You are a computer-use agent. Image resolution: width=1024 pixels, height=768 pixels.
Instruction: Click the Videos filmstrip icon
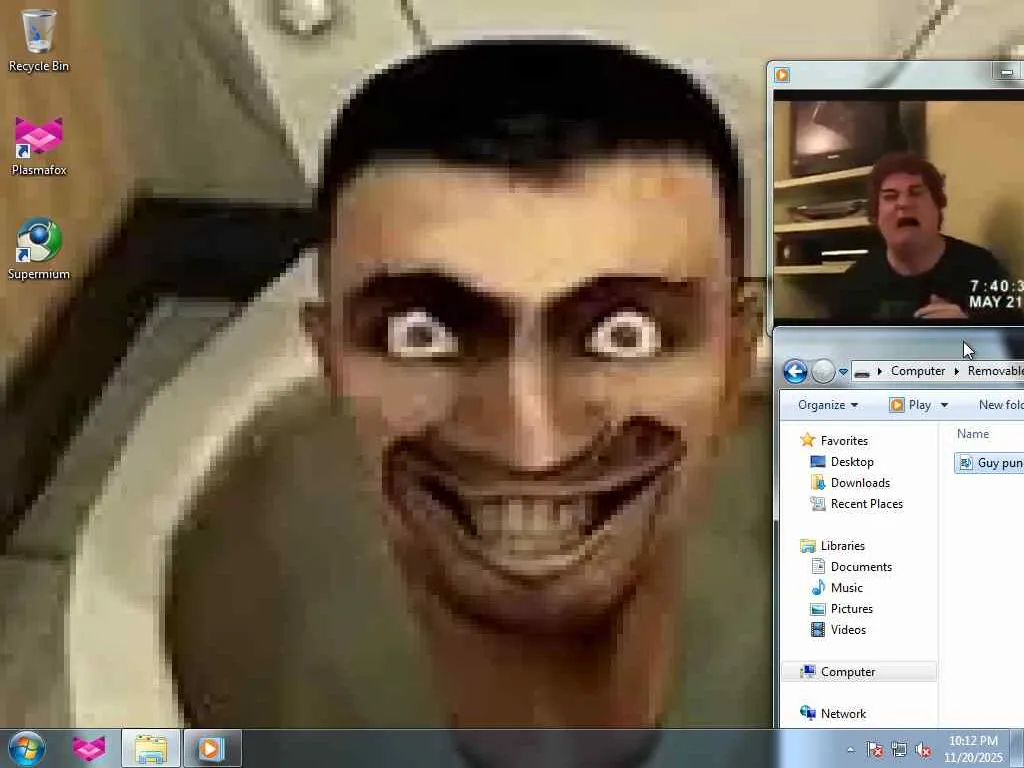coord(818,630)
